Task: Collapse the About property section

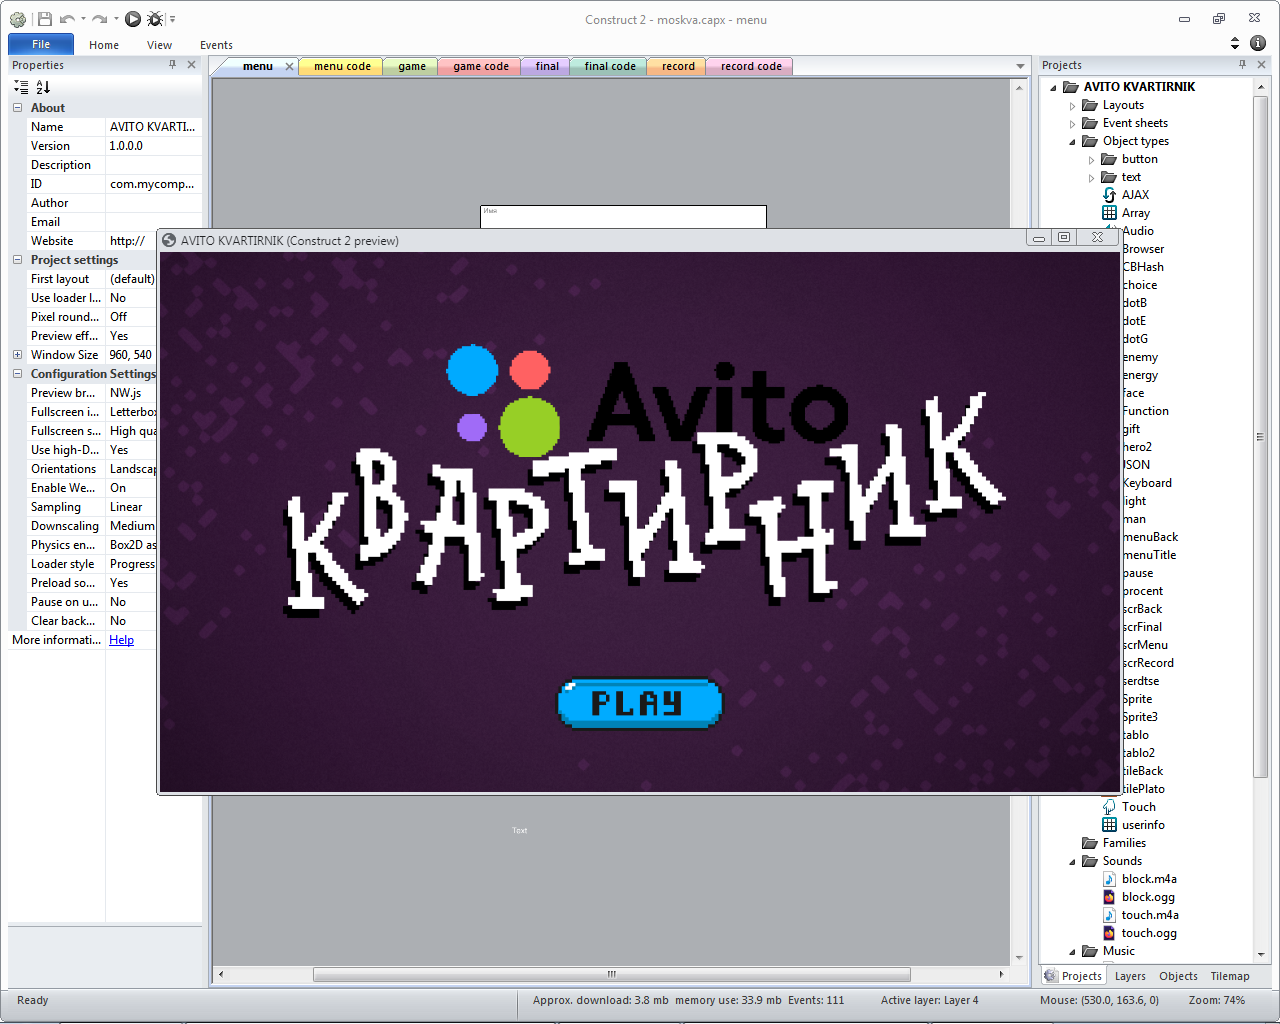Action: 17,108
